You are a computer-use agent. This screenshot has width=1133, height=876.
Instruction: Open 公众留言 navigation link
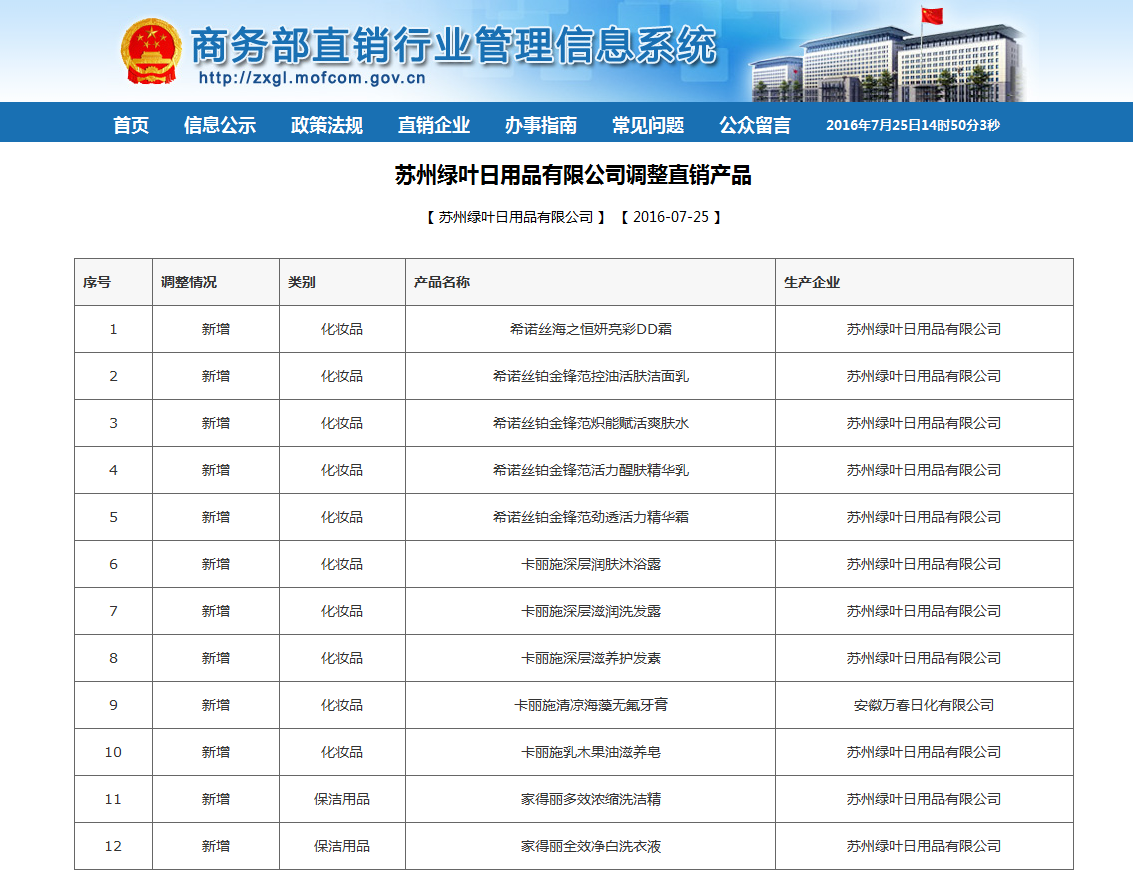754,125
